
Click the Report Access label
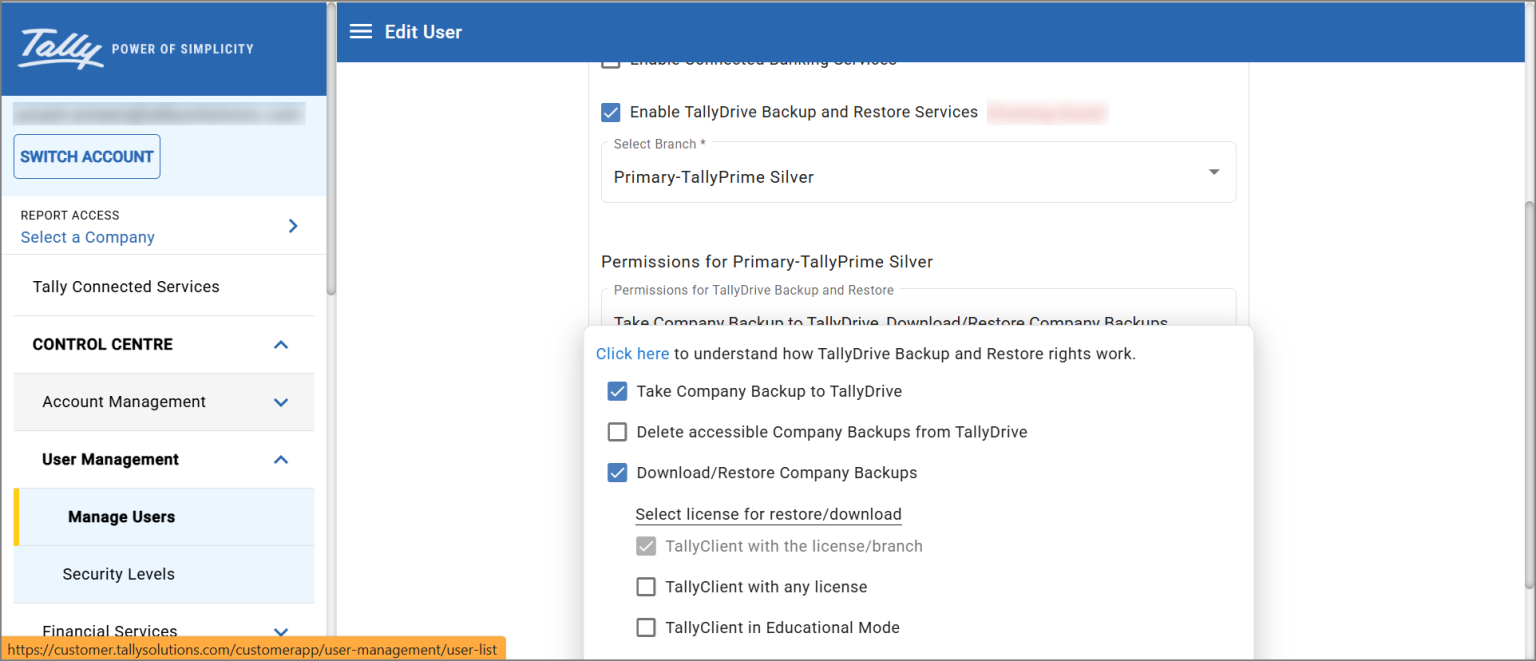[70, 215]
